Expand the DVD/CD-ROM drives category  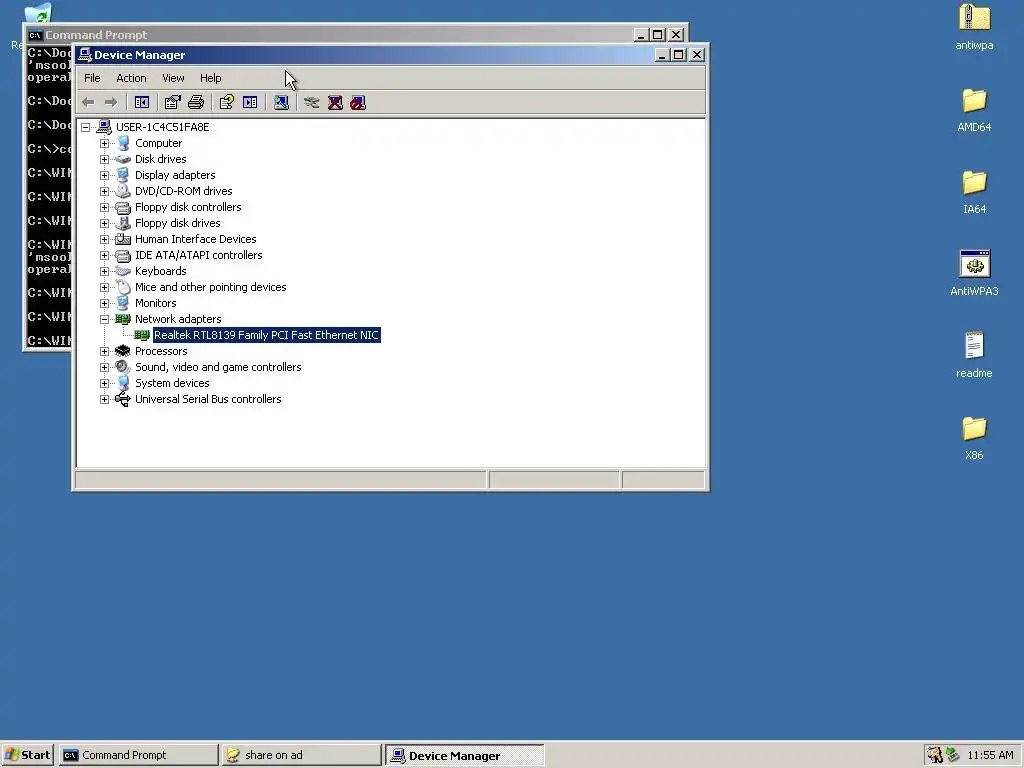[x=104, y=191]
